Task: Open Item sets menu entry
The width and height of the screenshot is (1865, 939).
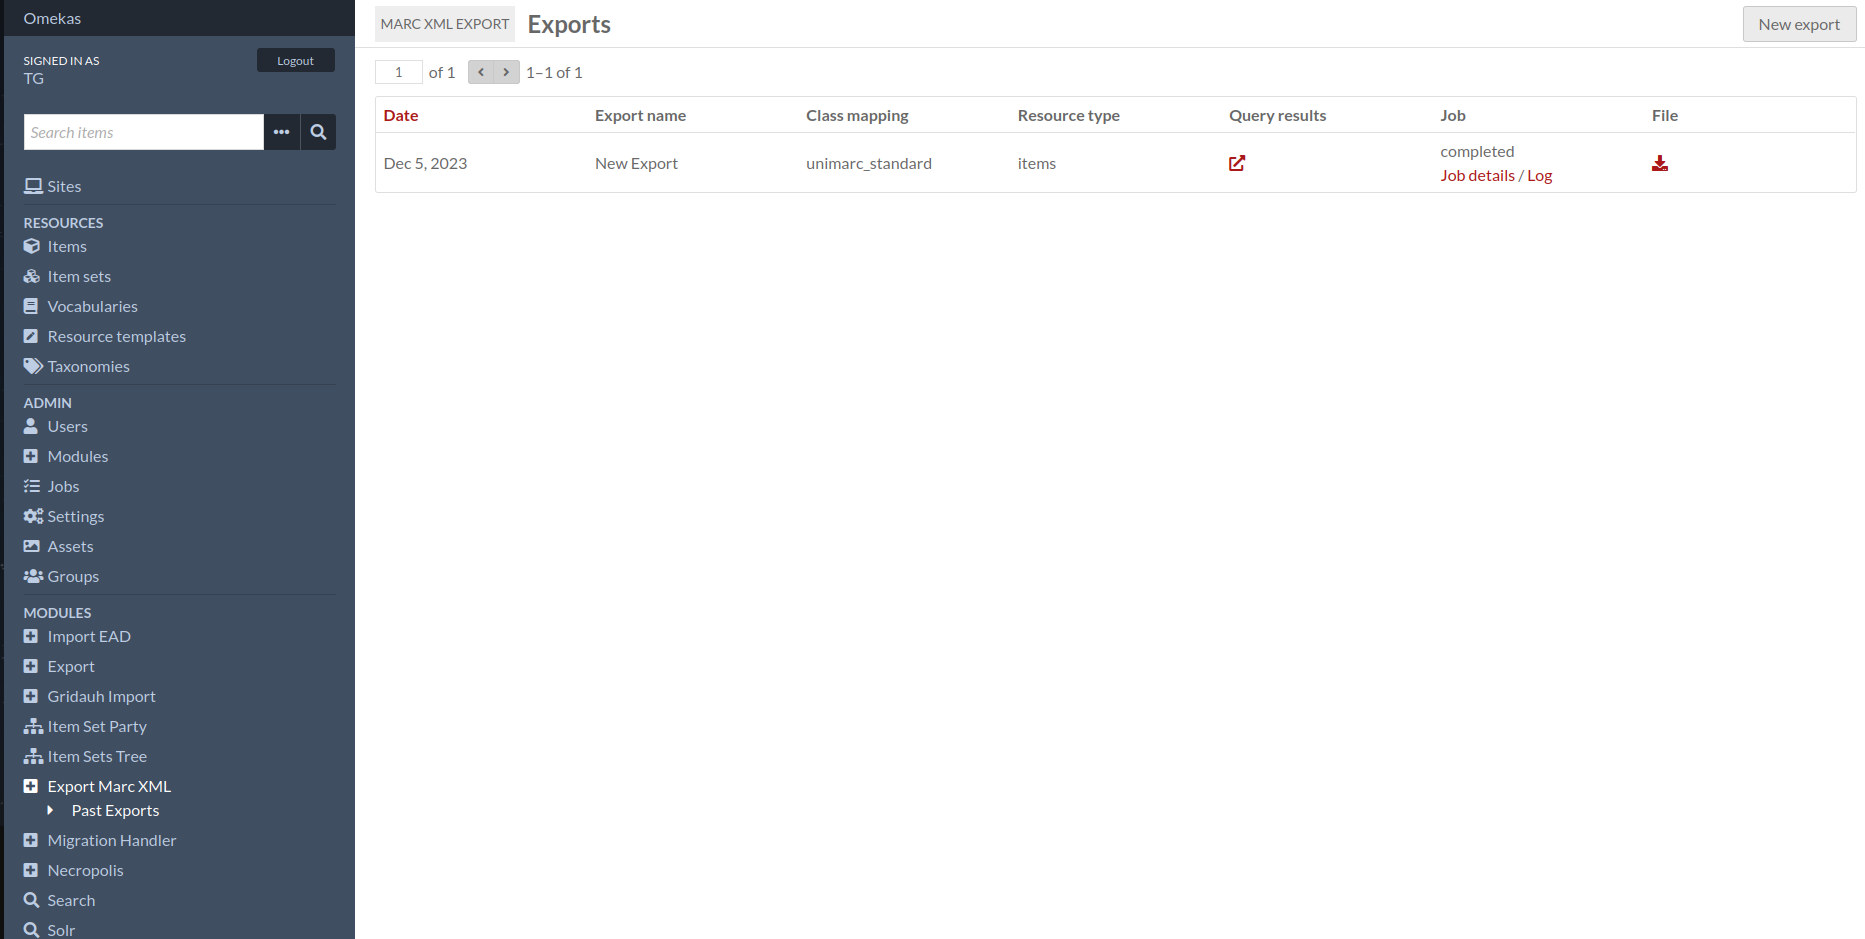Action: [79, 276]
